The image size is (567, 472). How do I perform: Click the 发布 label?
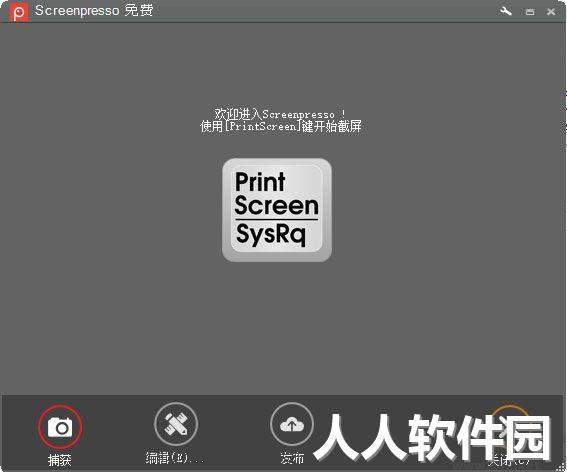(x=292, y=458)
